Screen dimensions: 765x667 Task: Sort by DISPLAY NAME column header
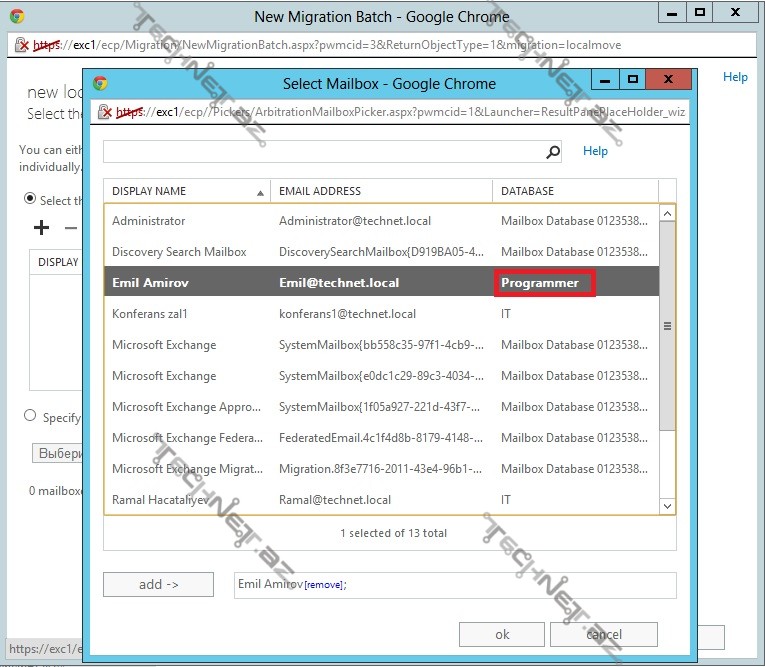click(x=186, y=191)
